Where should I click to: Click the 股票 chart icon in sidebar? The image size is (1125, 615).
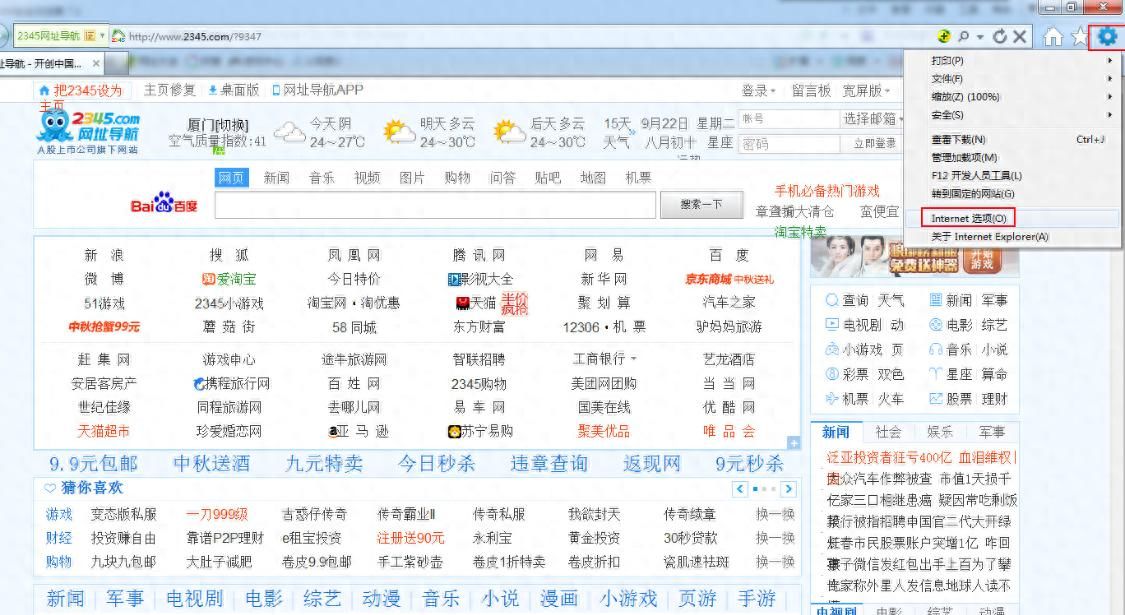[935, 398]
